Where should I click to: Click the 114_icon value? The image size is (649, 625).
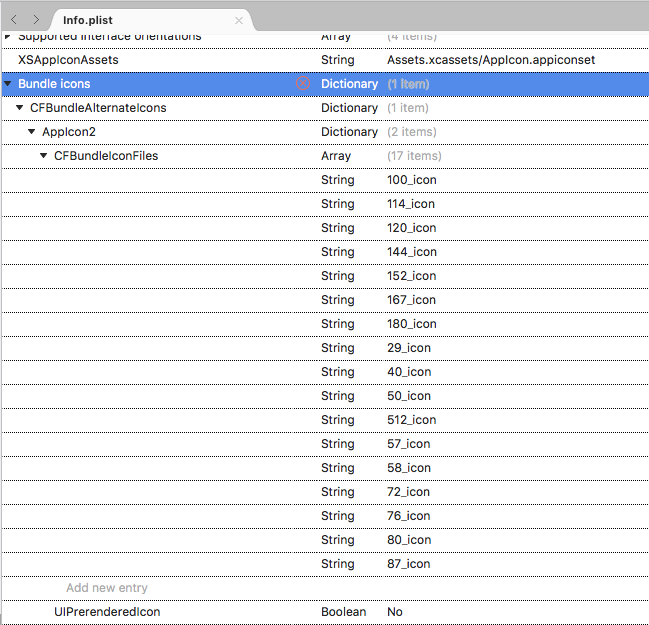(x=411, y=204)
